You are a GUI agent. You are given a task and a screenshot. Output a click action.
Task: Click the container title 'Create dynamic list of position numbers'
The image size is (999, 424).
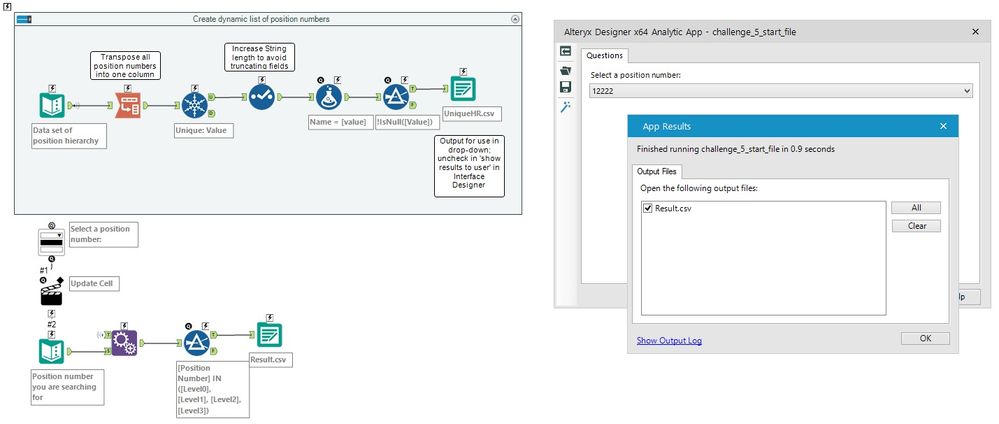point(261,19)
